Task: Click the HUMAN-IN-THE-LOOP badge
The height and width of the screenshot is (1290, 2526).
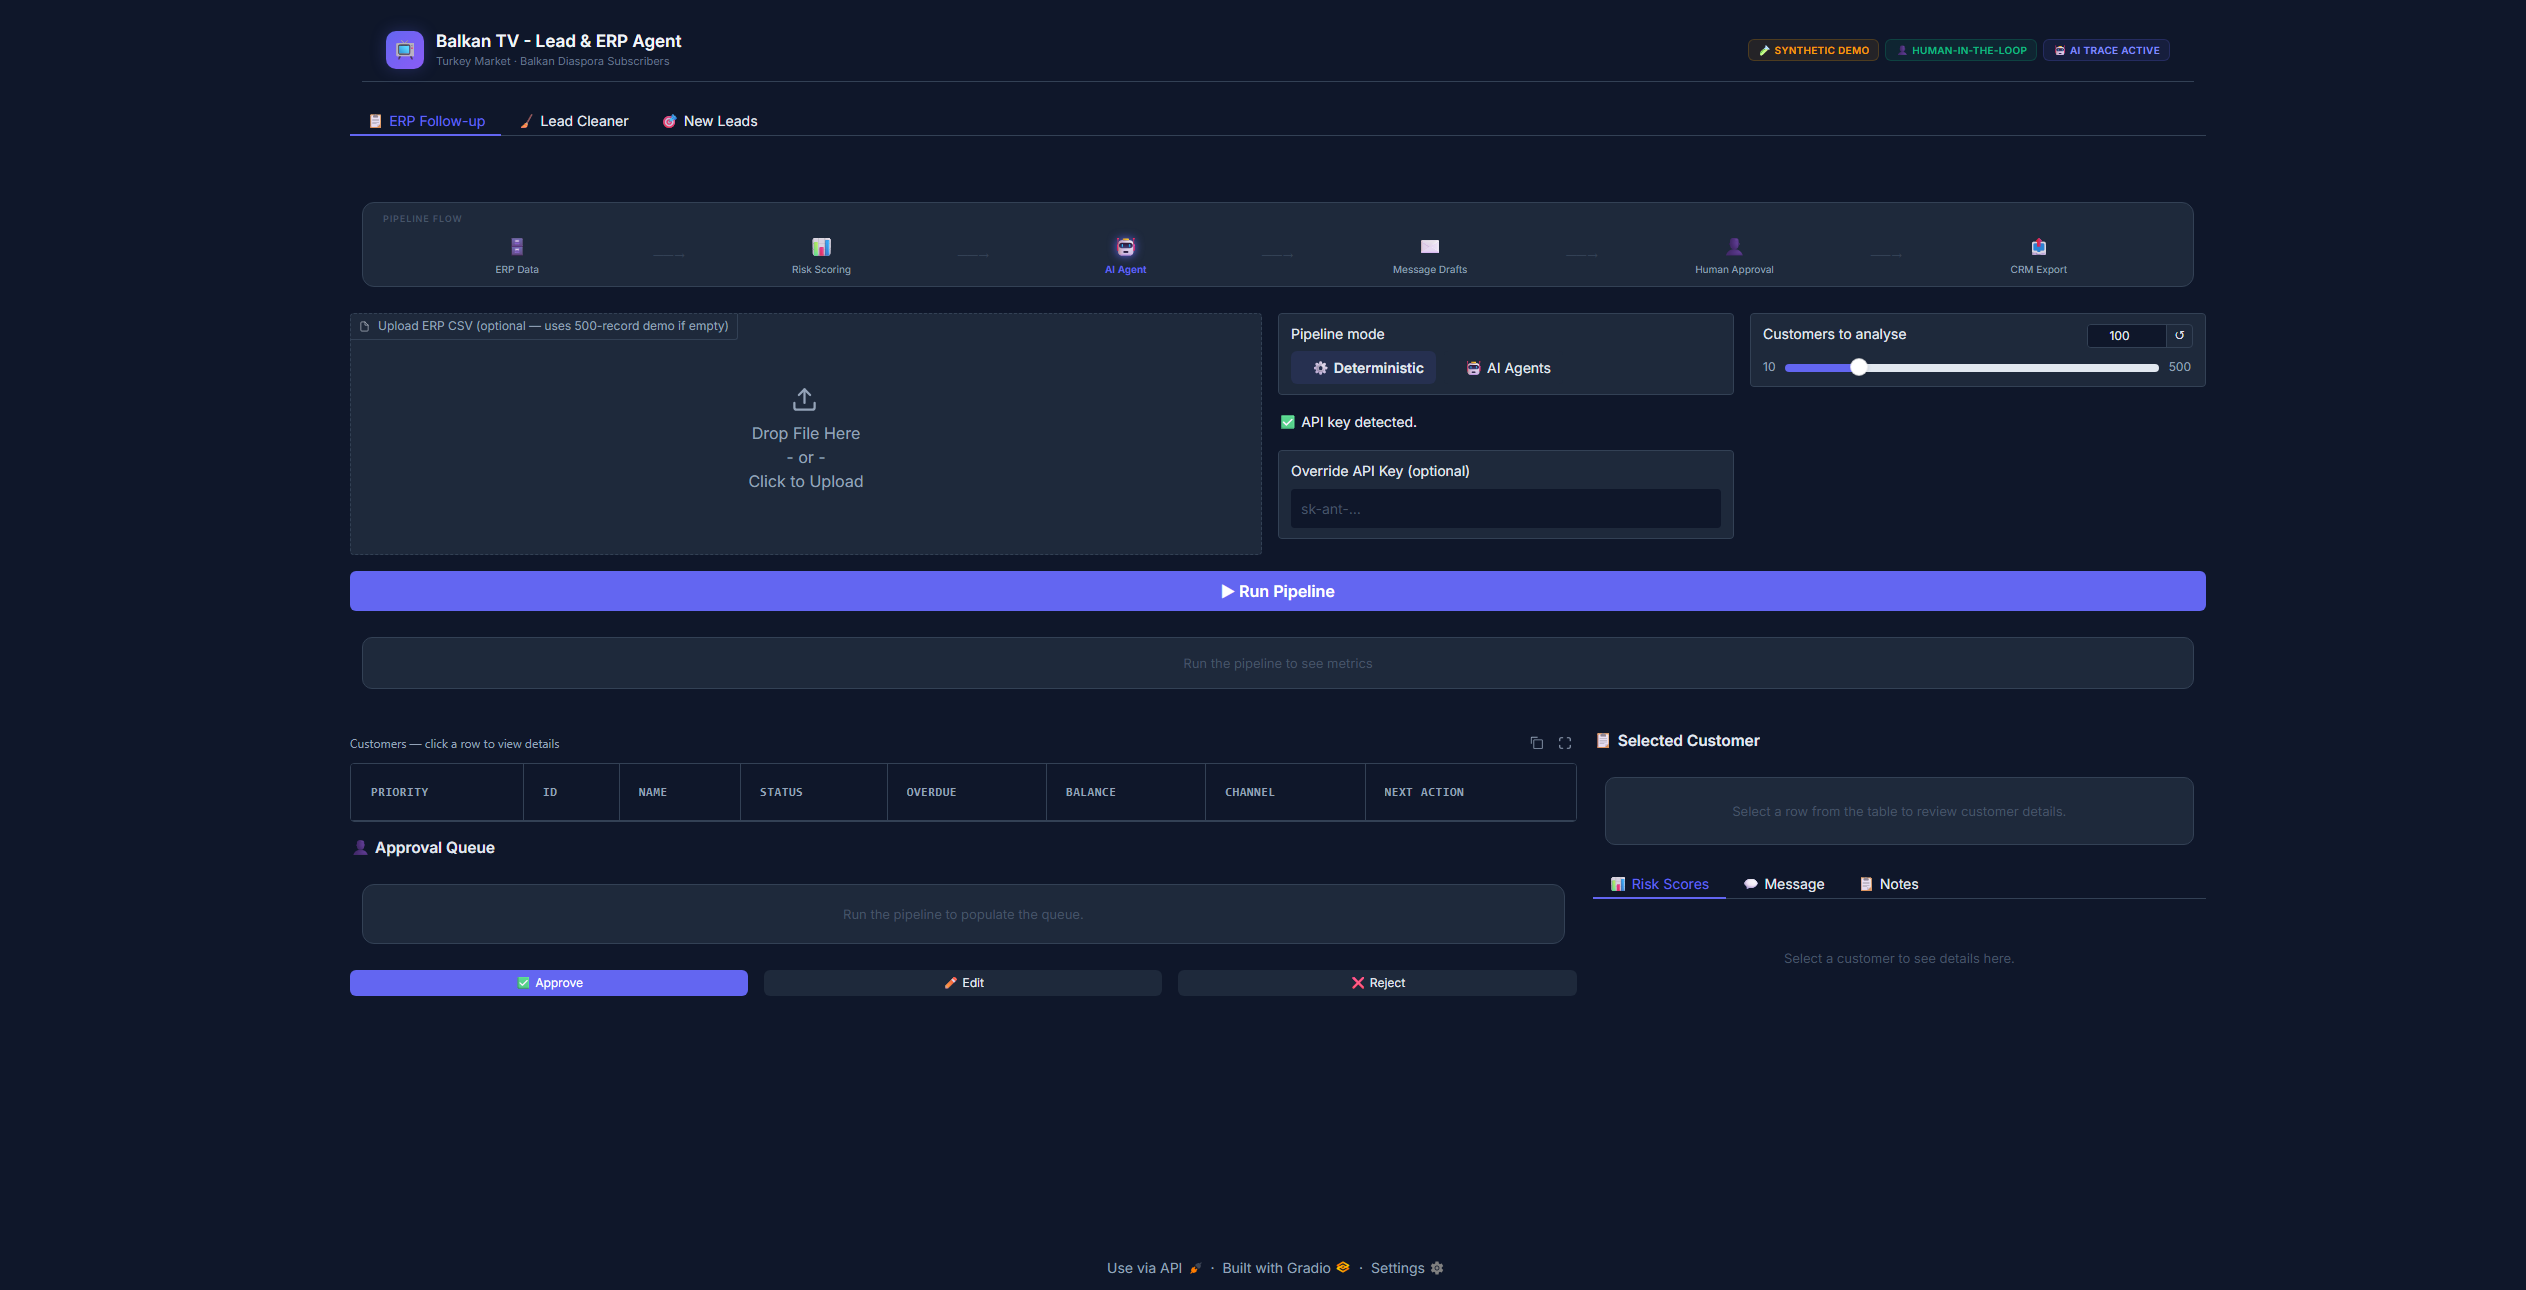Action: pyautogui.click(x=1961, y=50)
